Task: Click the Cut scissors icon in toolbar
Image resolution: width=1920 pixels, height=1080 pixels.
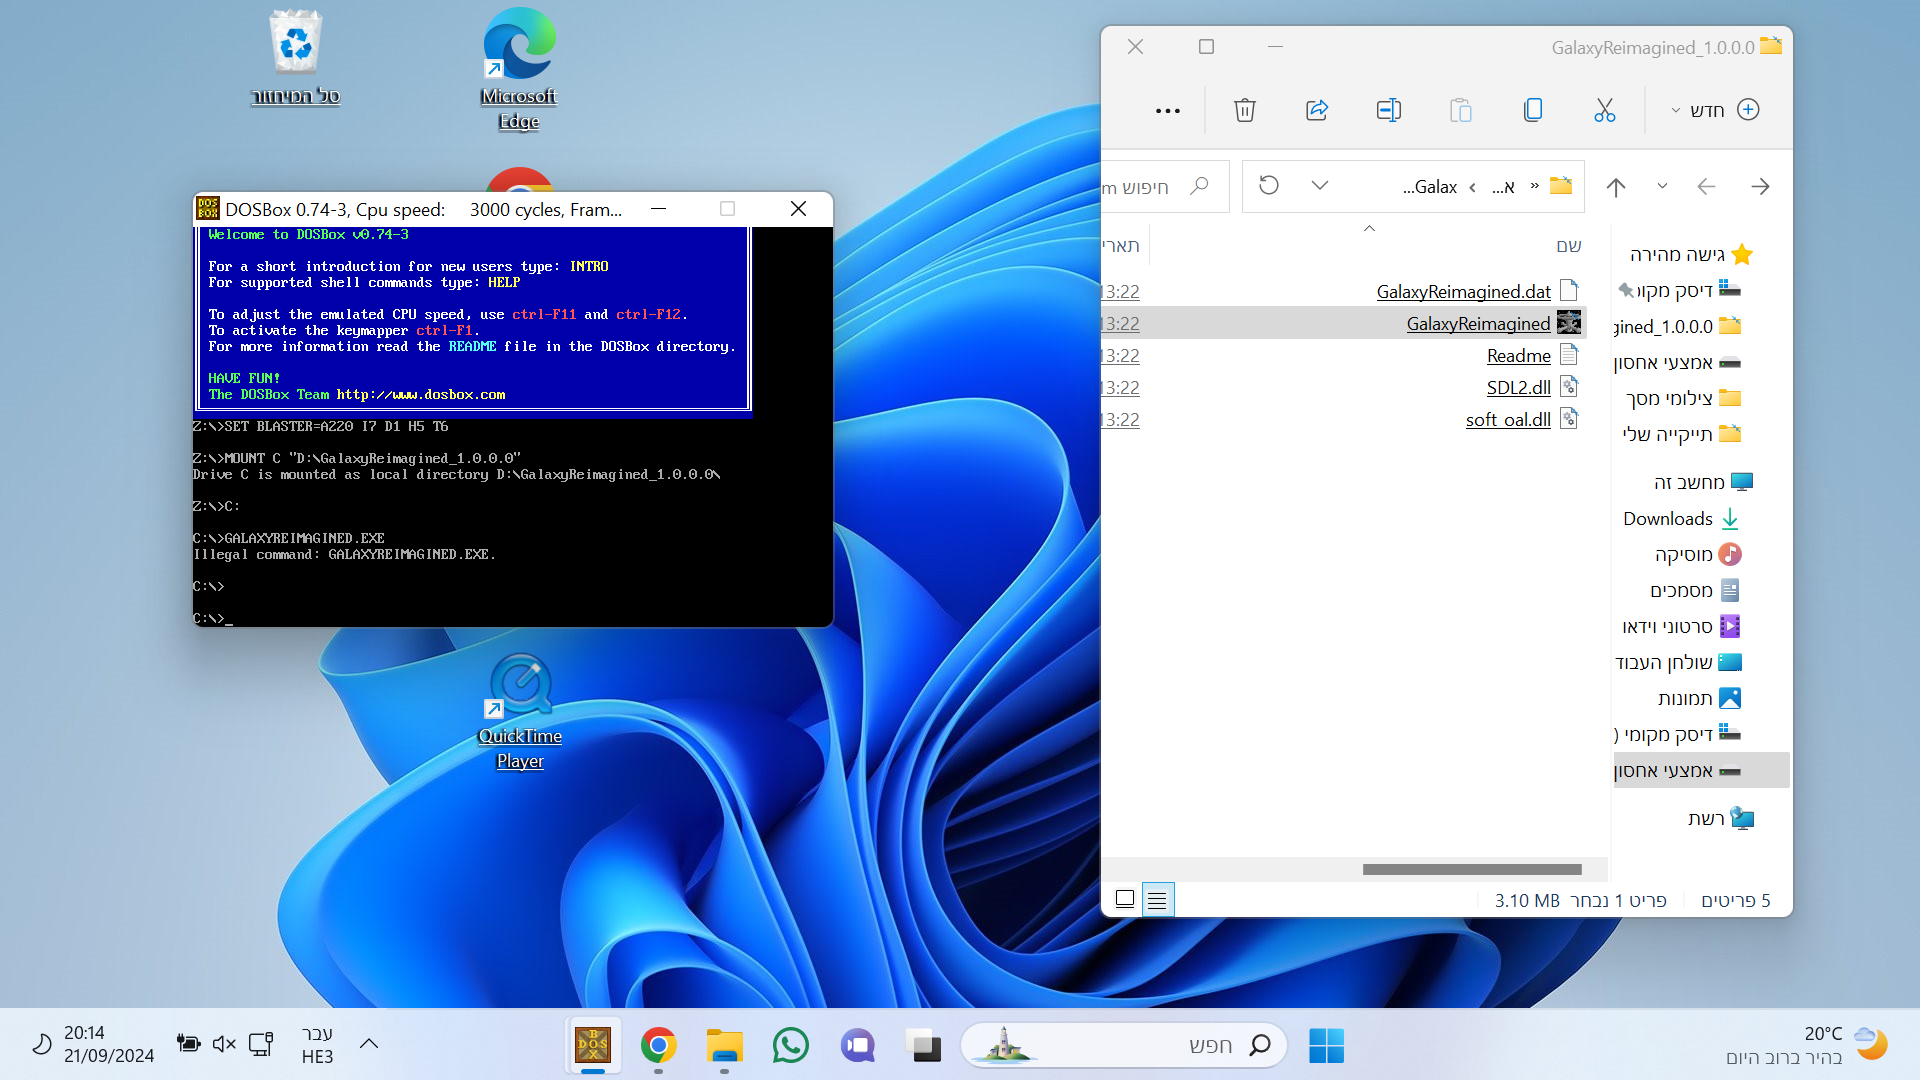Action: [x=1604, y=110]
